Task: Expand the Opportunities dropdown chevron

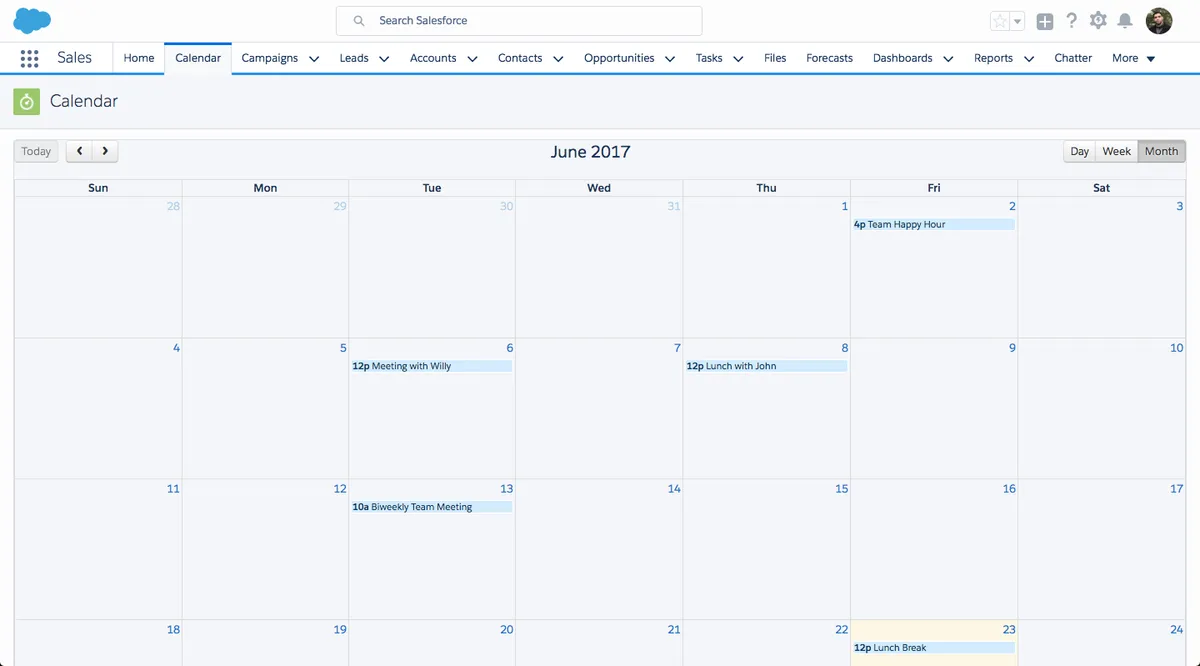Action: (670, 59)
